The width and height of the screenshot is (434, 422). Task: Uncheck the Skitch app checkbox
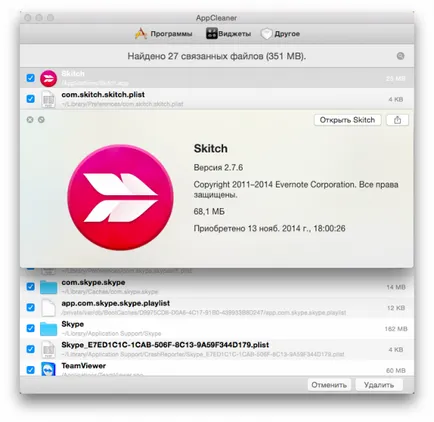coord(31,78)
